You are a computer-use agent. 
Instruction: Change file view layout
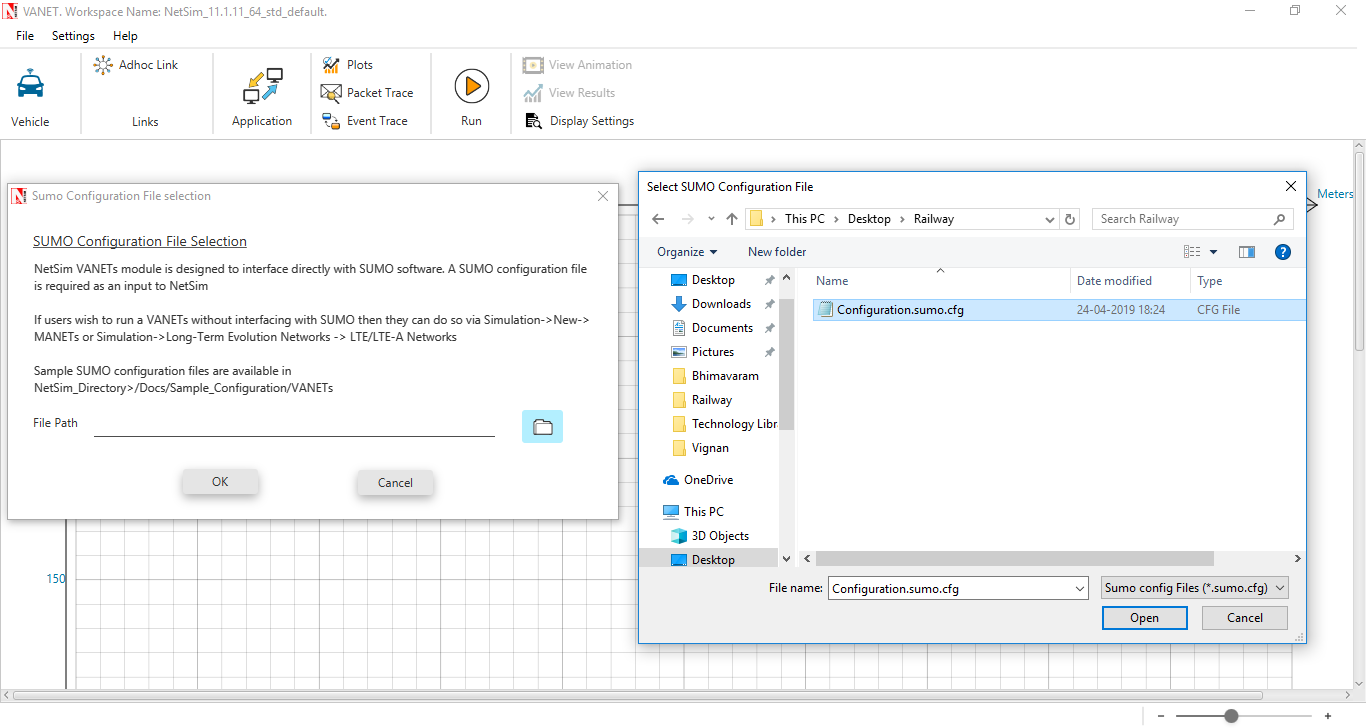1192,252
